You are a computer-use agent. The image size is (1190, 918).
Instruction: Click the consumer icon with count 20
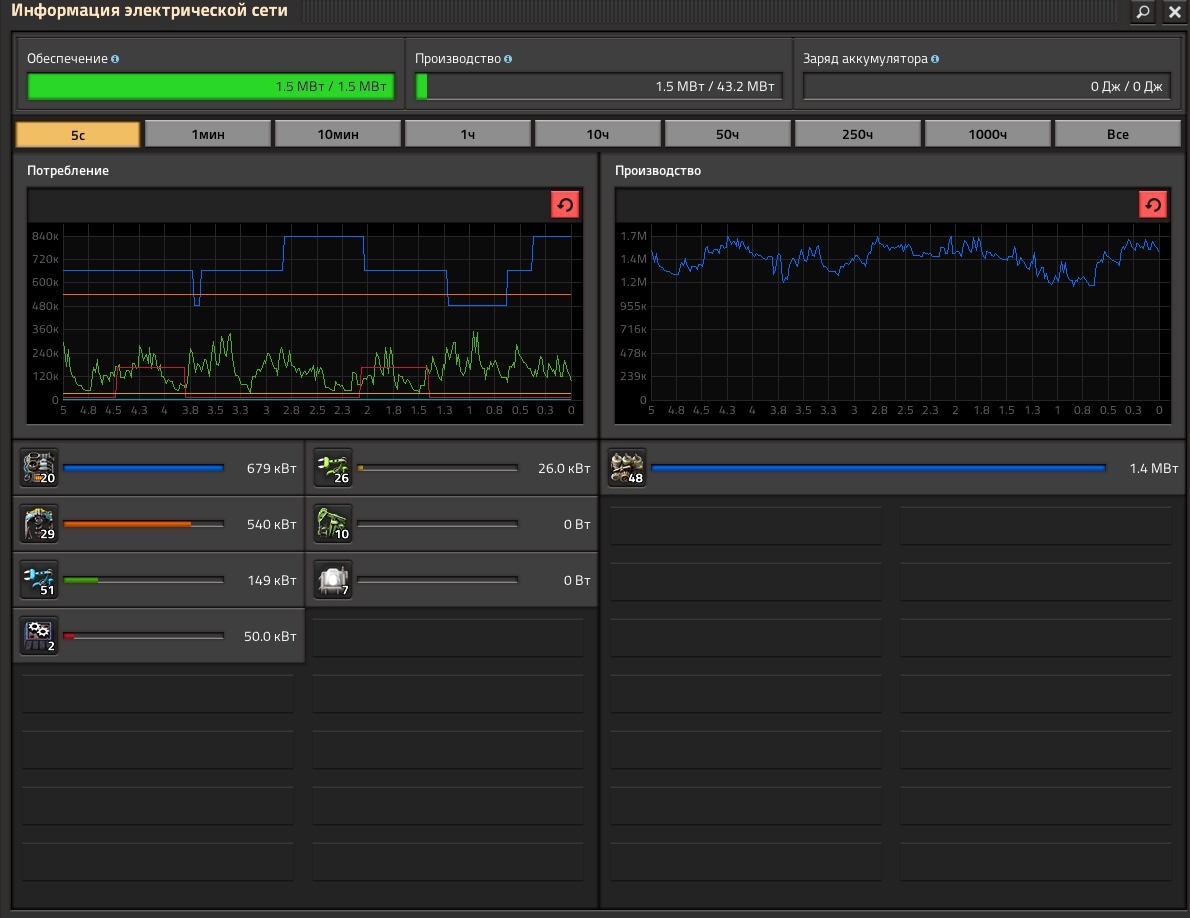pos(40,467)
